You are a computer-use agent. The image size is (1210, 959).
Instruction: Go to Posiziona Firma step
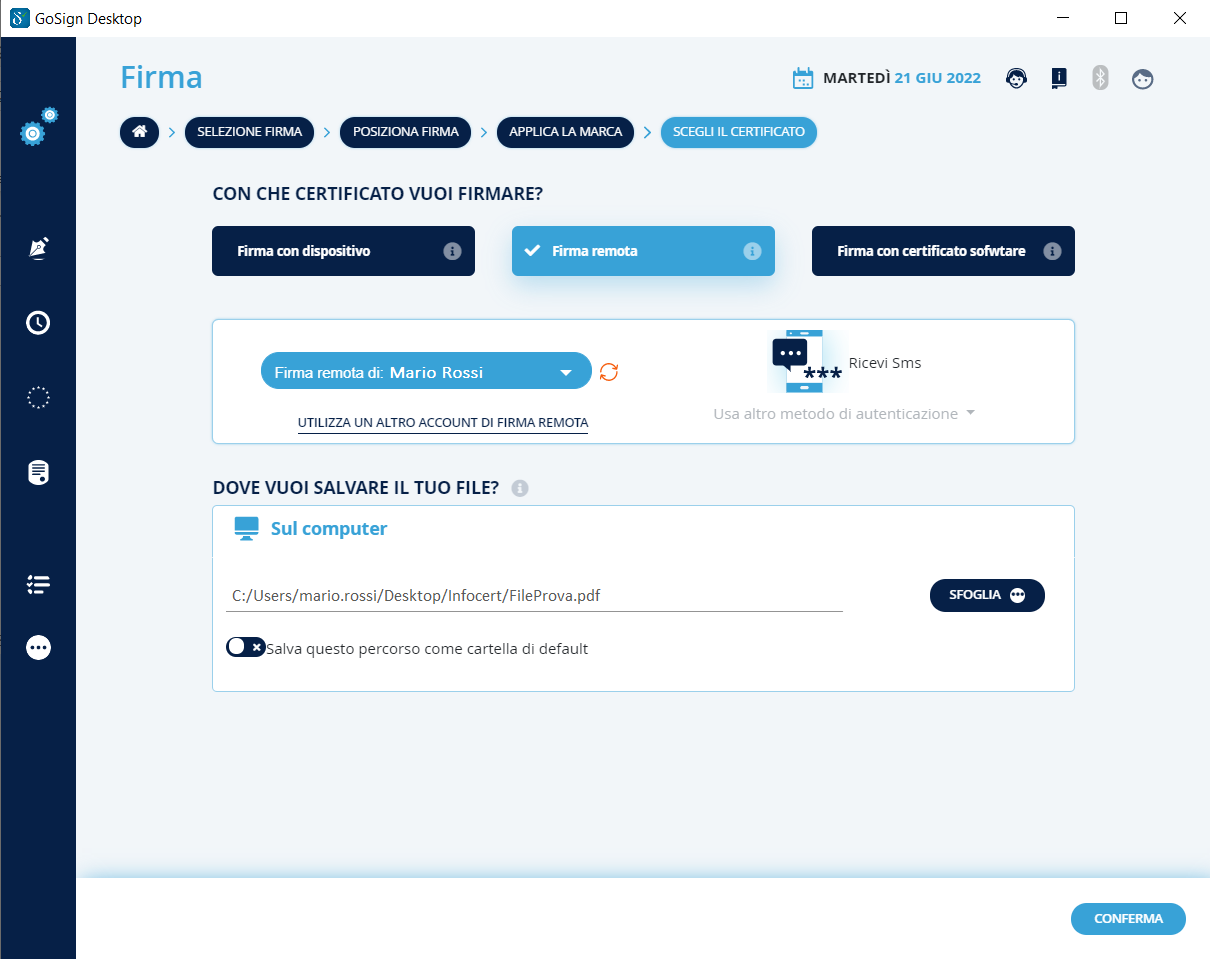(406, 132)
